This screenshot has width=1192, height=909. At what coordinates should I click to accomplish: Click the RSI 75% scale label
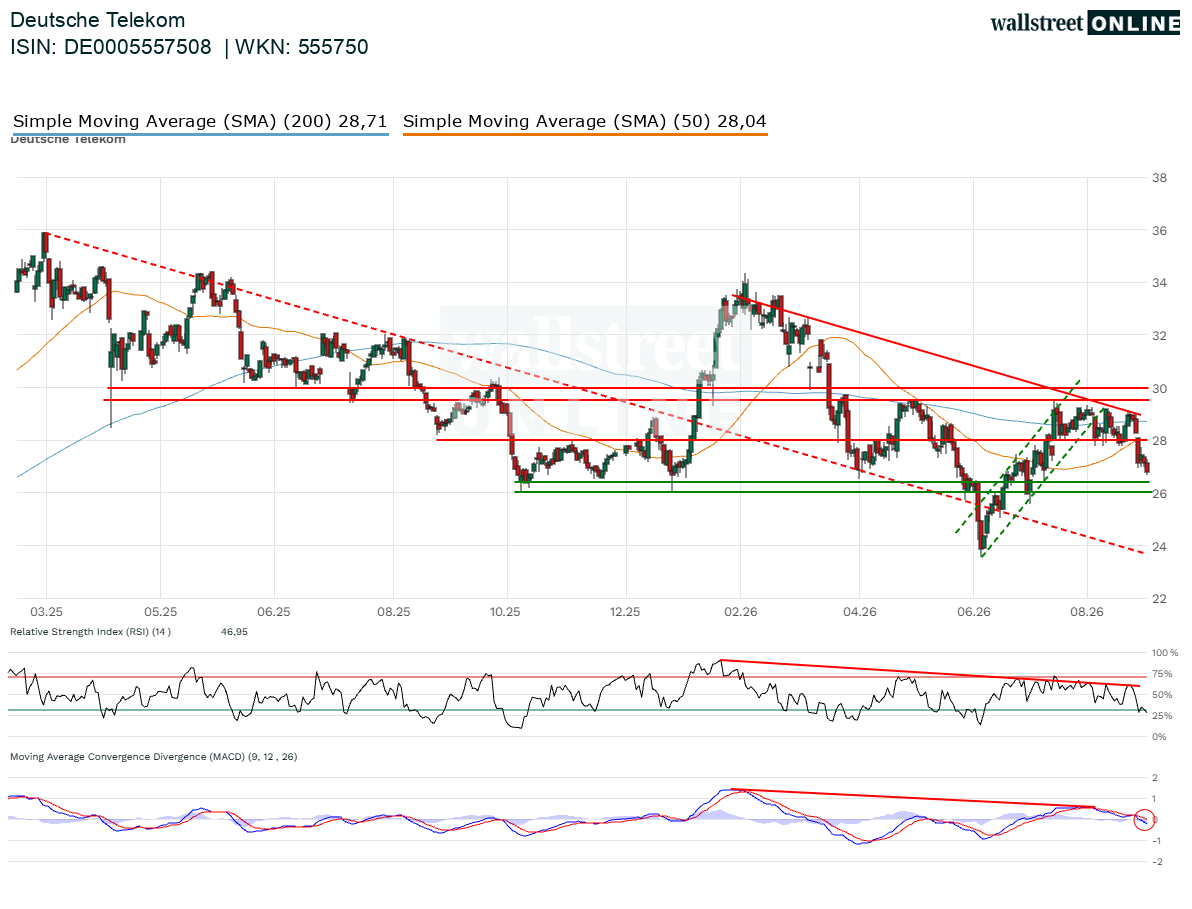(1162, 673)
